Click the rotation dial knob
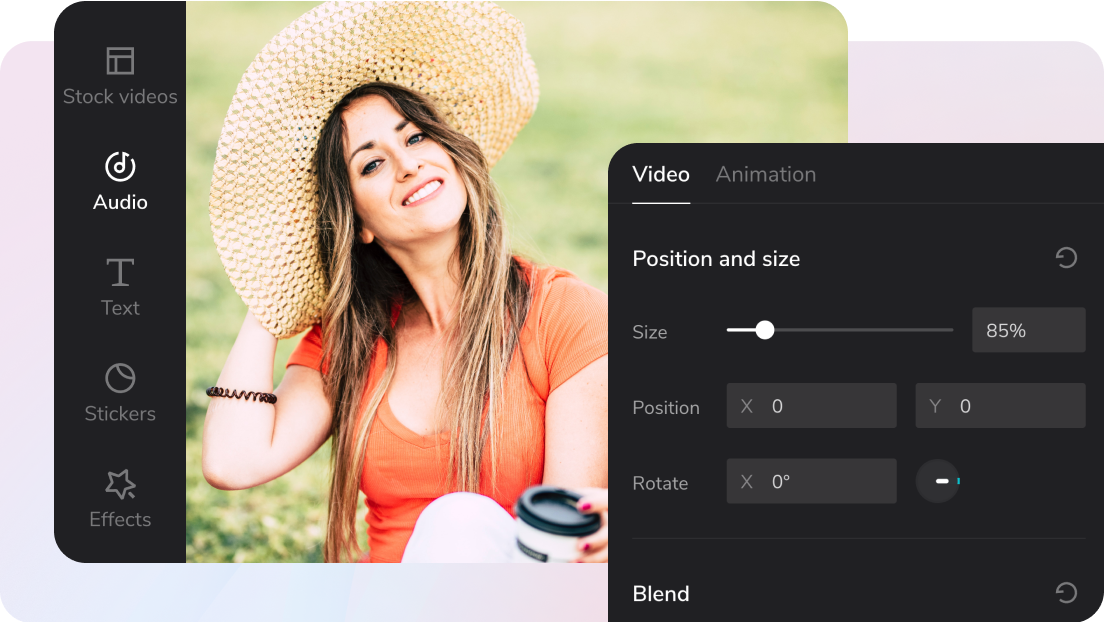1104x622 pixels. click(938, 481)
